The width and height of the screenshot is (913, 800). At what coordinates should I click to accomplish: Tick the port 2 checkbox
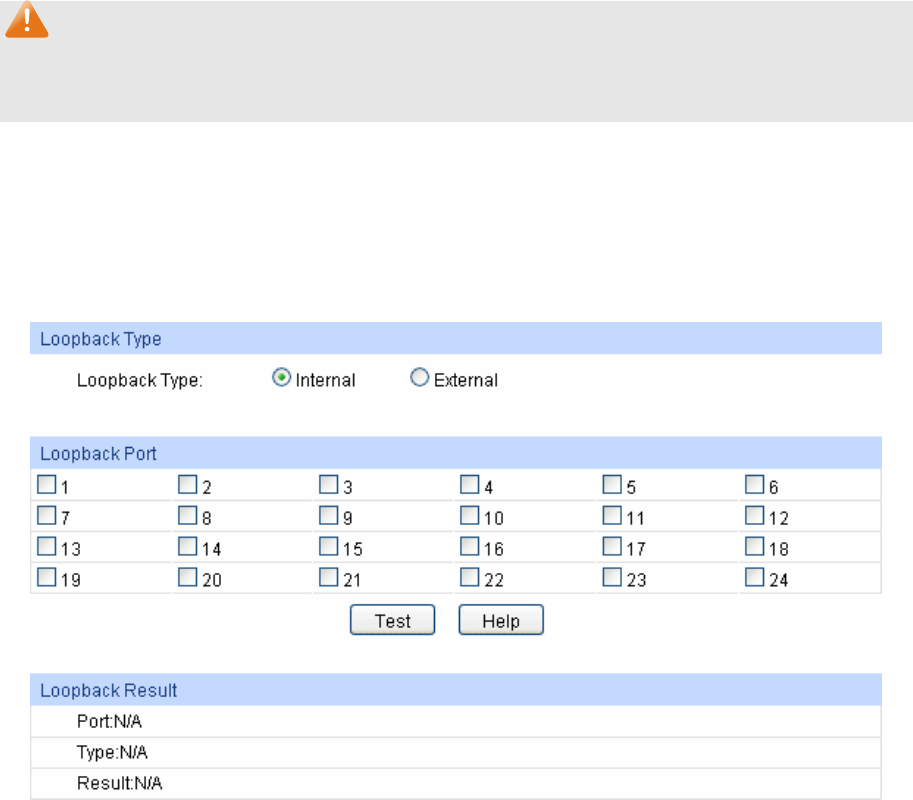pos(187,485)
